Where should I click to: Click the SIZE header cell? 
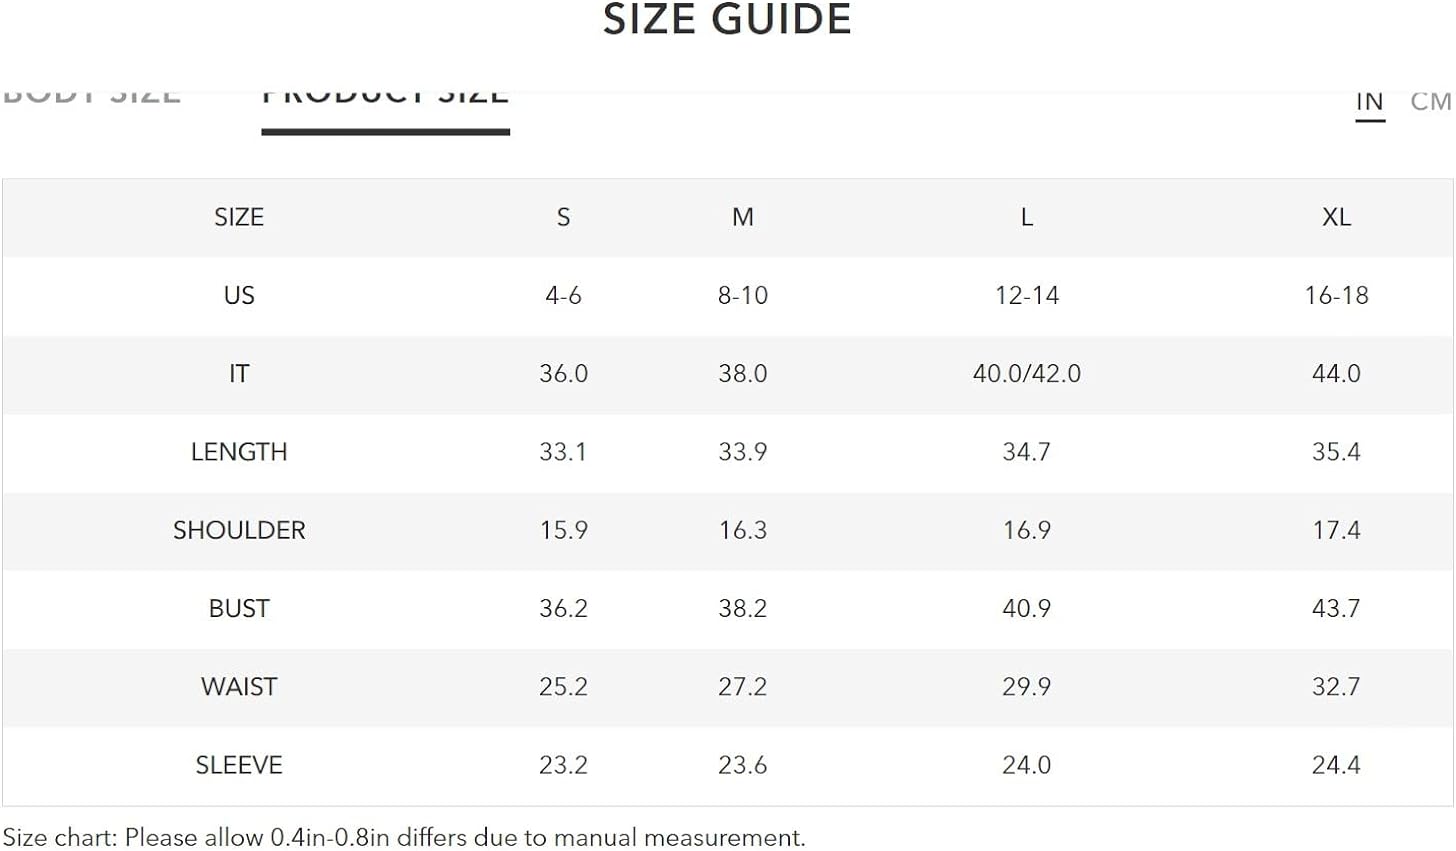pos(239,217)
